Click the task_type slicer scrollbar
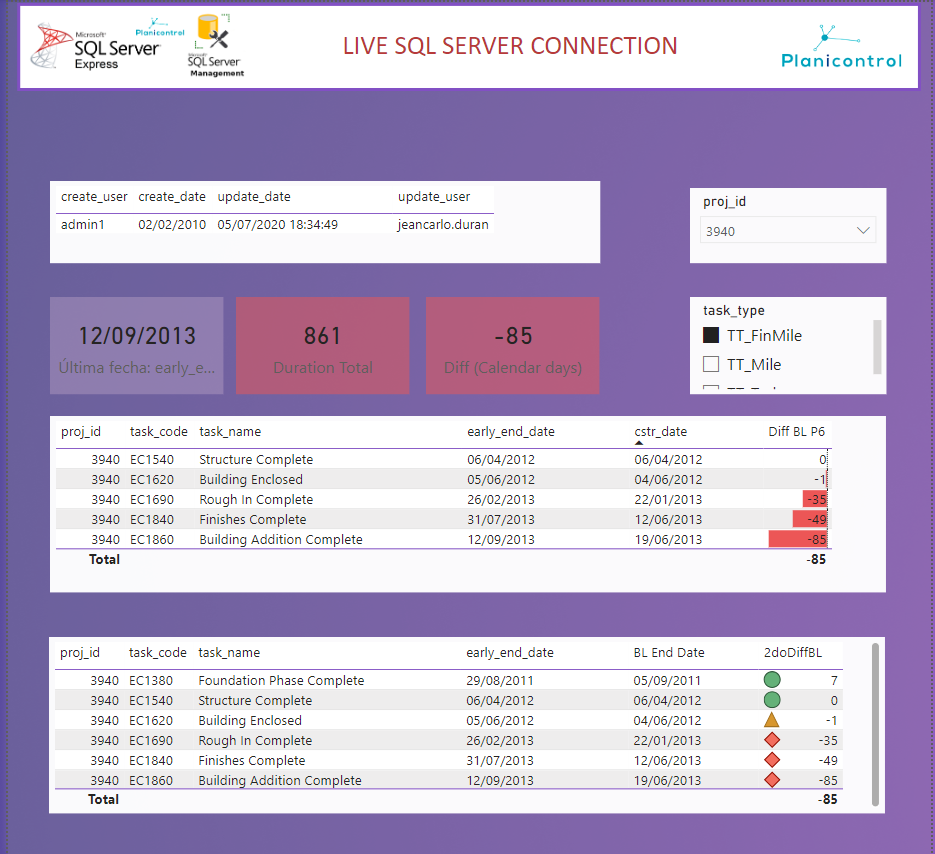Viewport: 935px width, 854px height. pyautogui.click(x=877, y=347)
